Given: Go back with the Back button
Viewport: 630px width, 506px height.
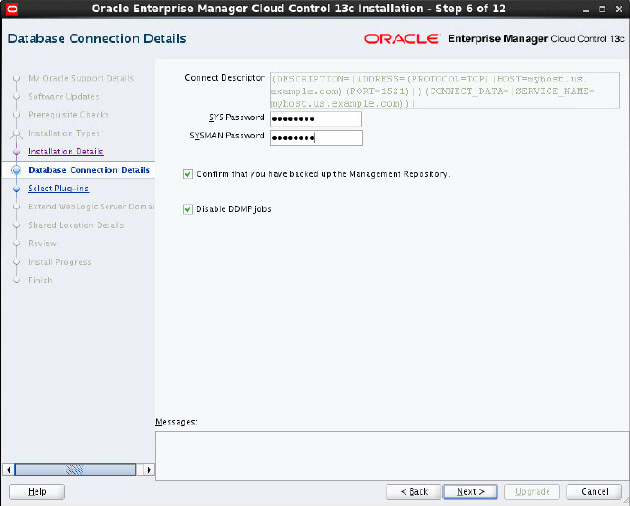Looking at the screenshot, I should (413, 492).
